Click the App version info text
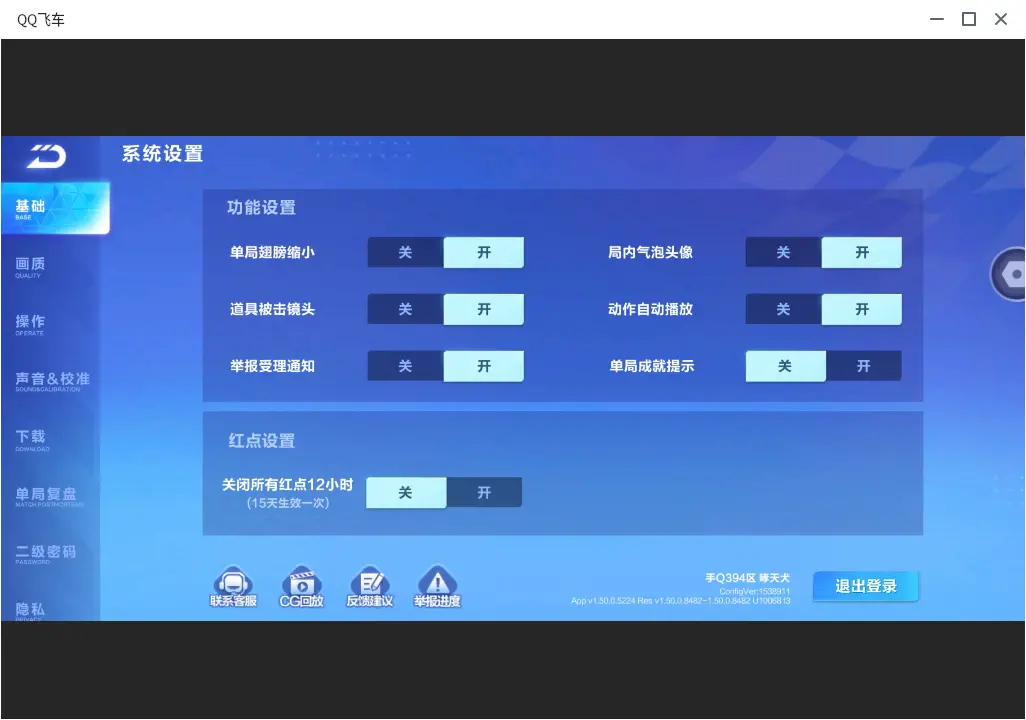This screenshot has height=720, width=1026. 681,601
